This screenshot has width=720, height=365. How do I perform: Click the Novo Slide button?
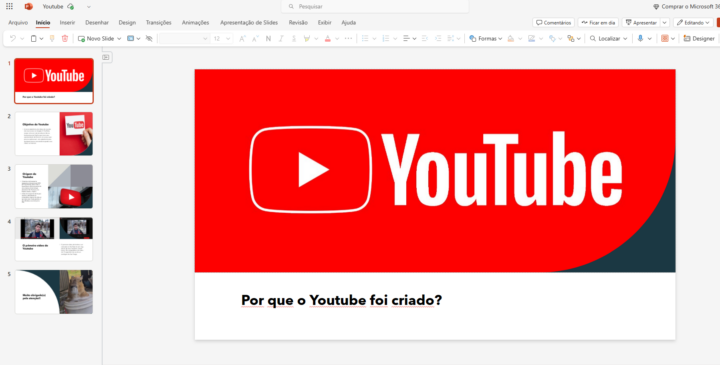tap(96, 39)
